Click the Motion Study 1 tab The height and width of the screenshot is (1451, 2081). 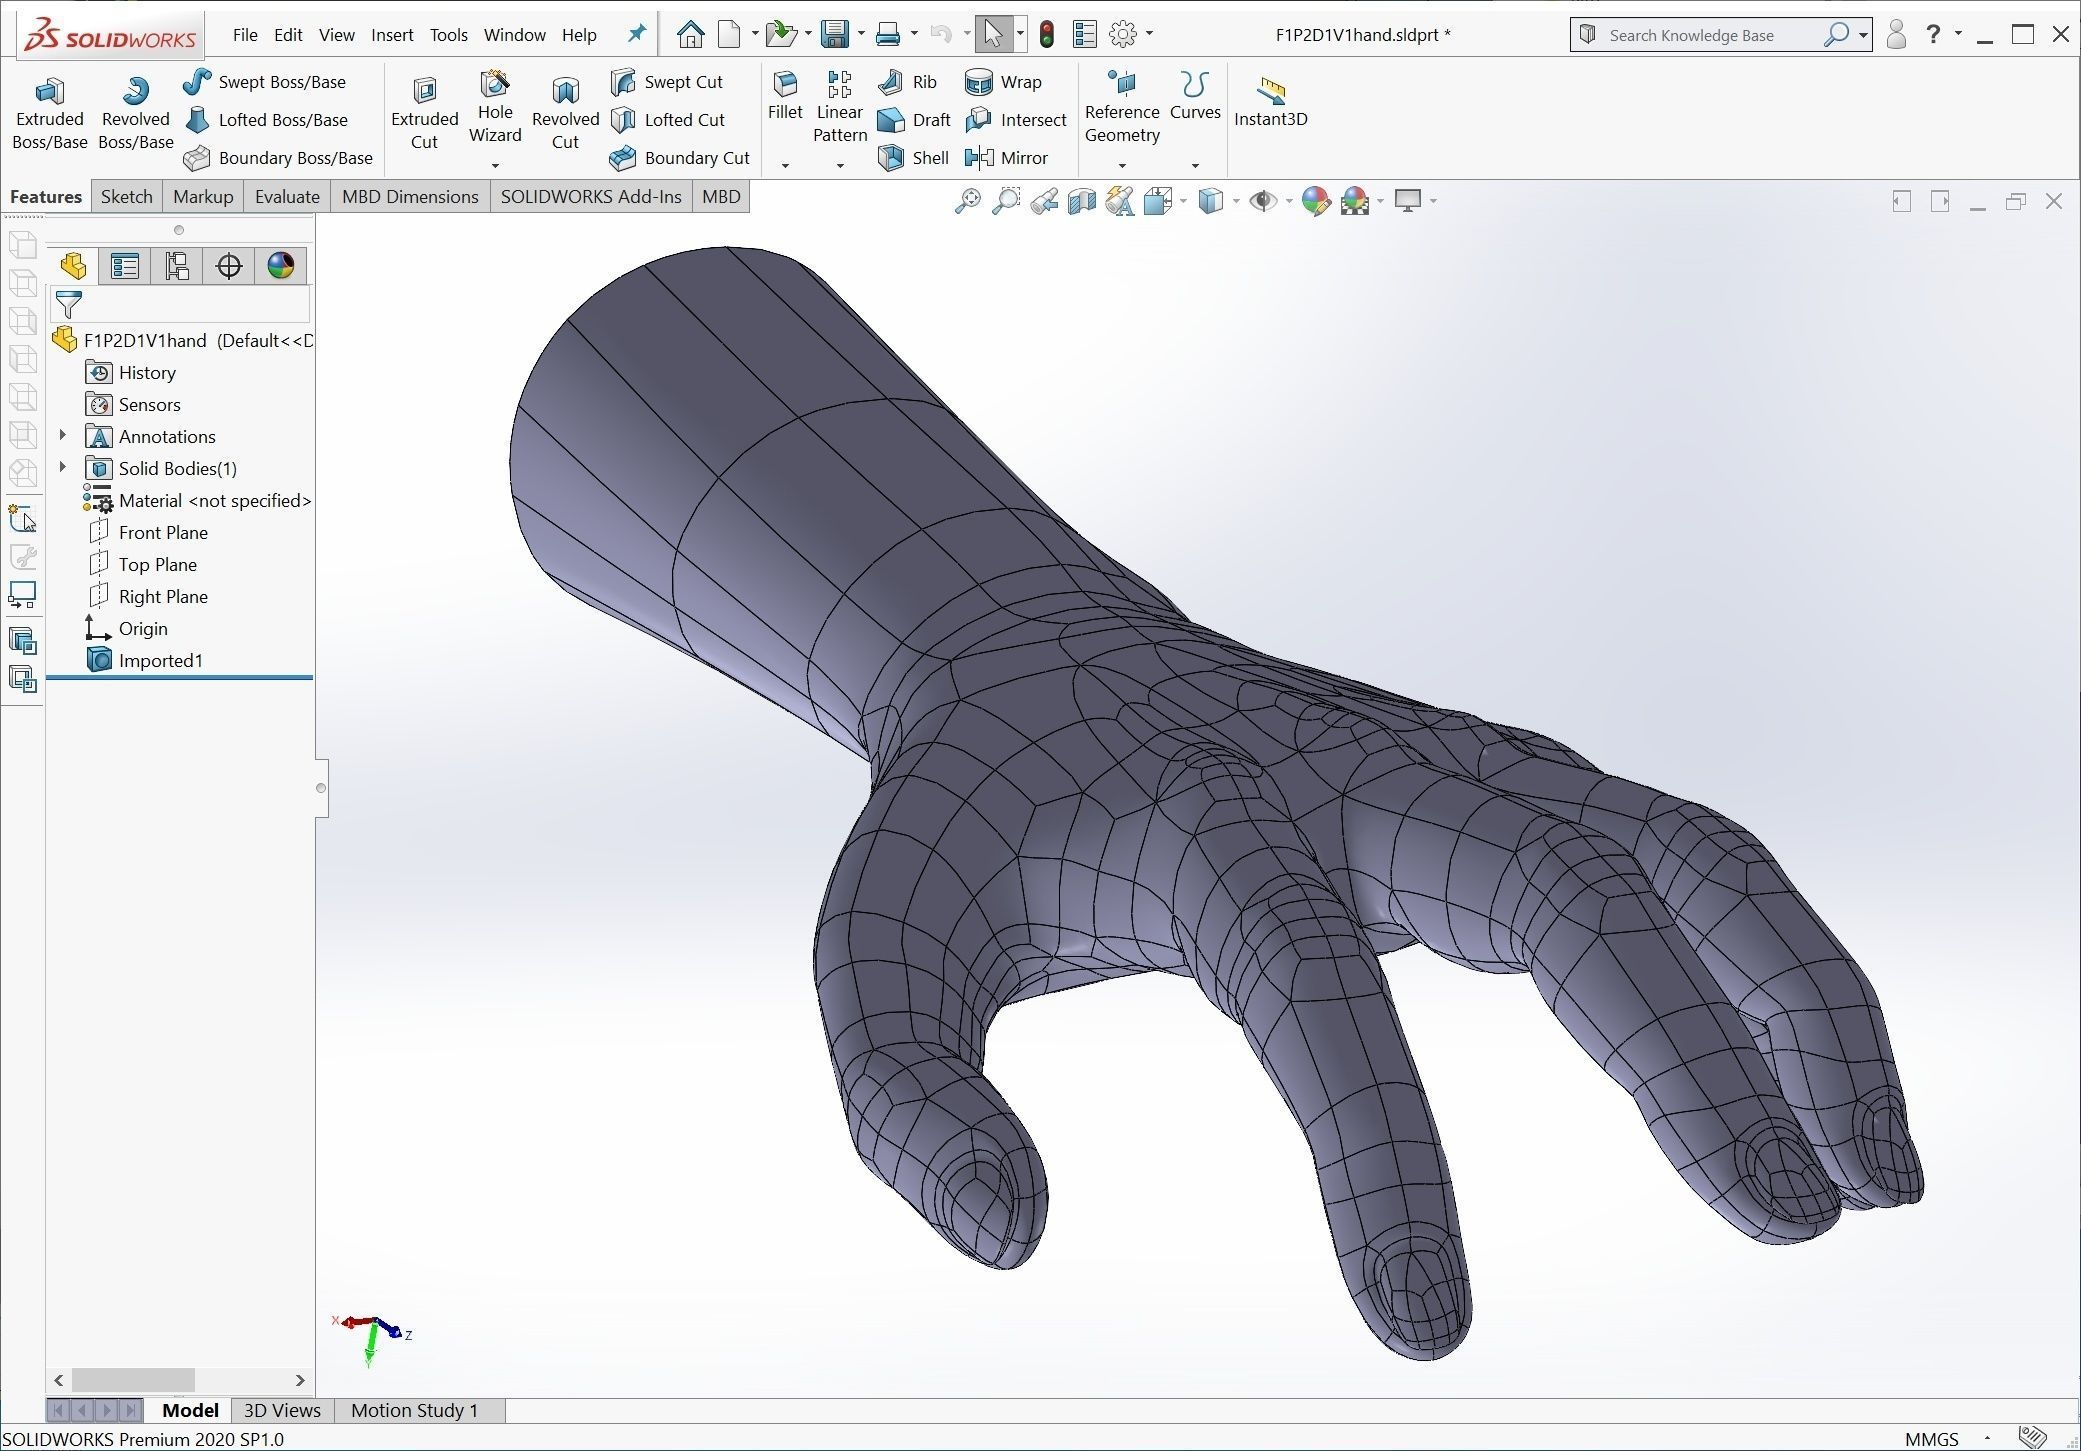414,1410
